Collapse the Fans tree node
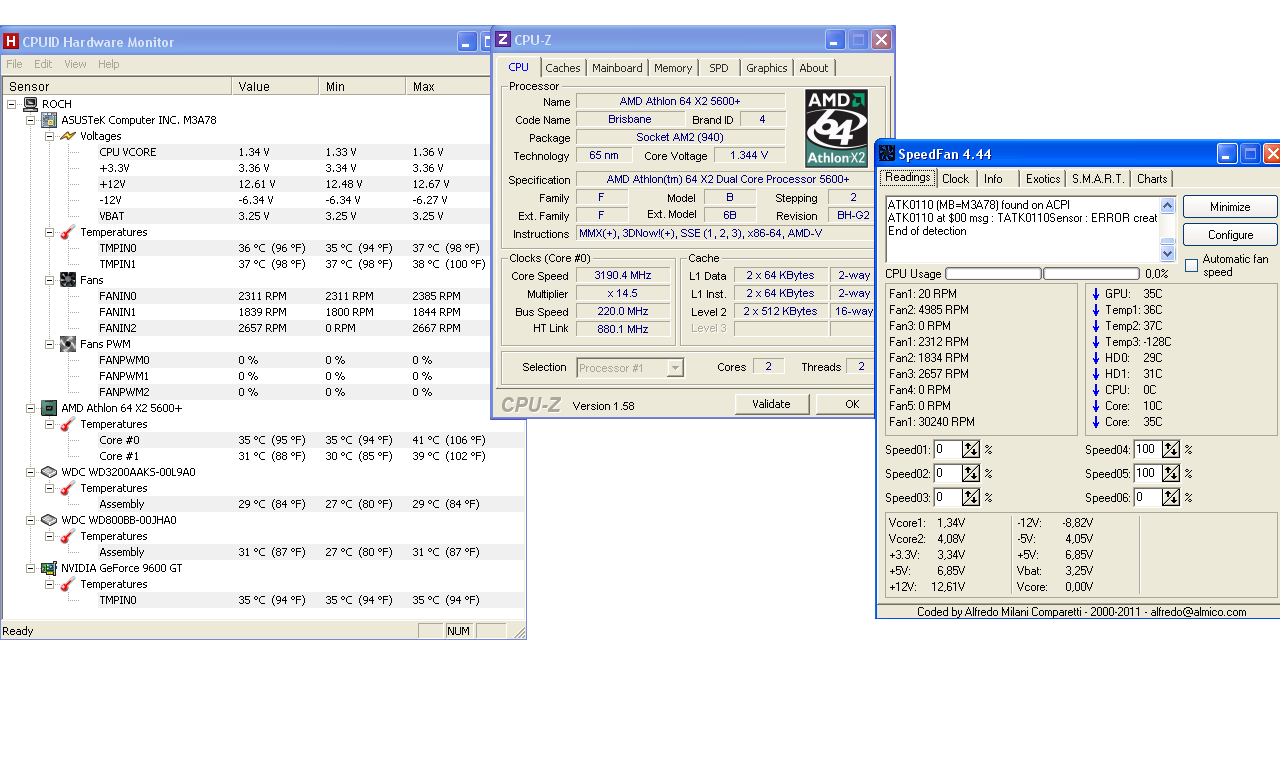This screenshot has height=768, width=1280. coord(50,280)
